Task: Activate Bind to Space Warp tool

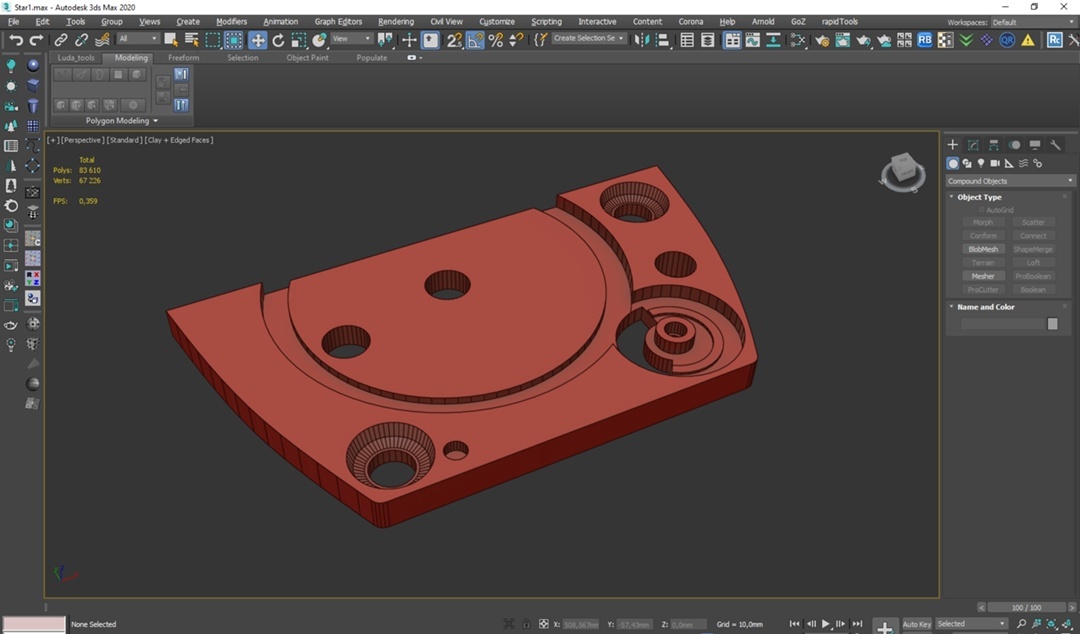Action: coord(102,40)
